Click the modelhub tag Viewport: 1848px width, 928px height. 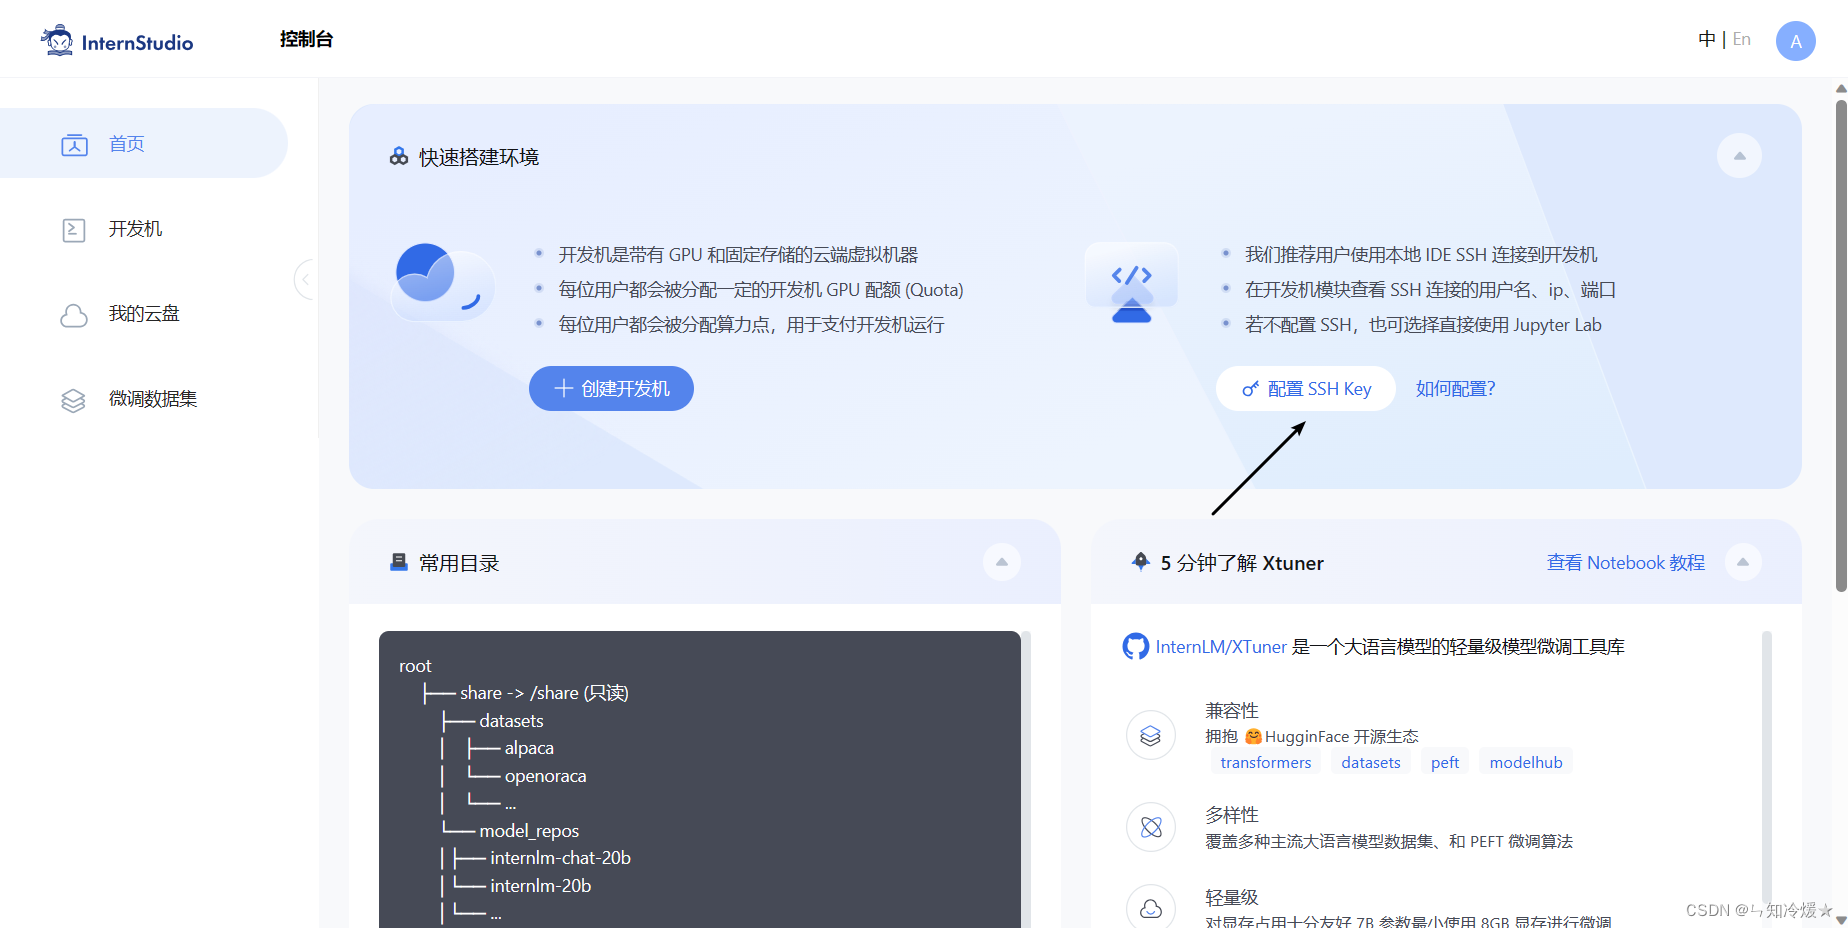coord(1525,762)
